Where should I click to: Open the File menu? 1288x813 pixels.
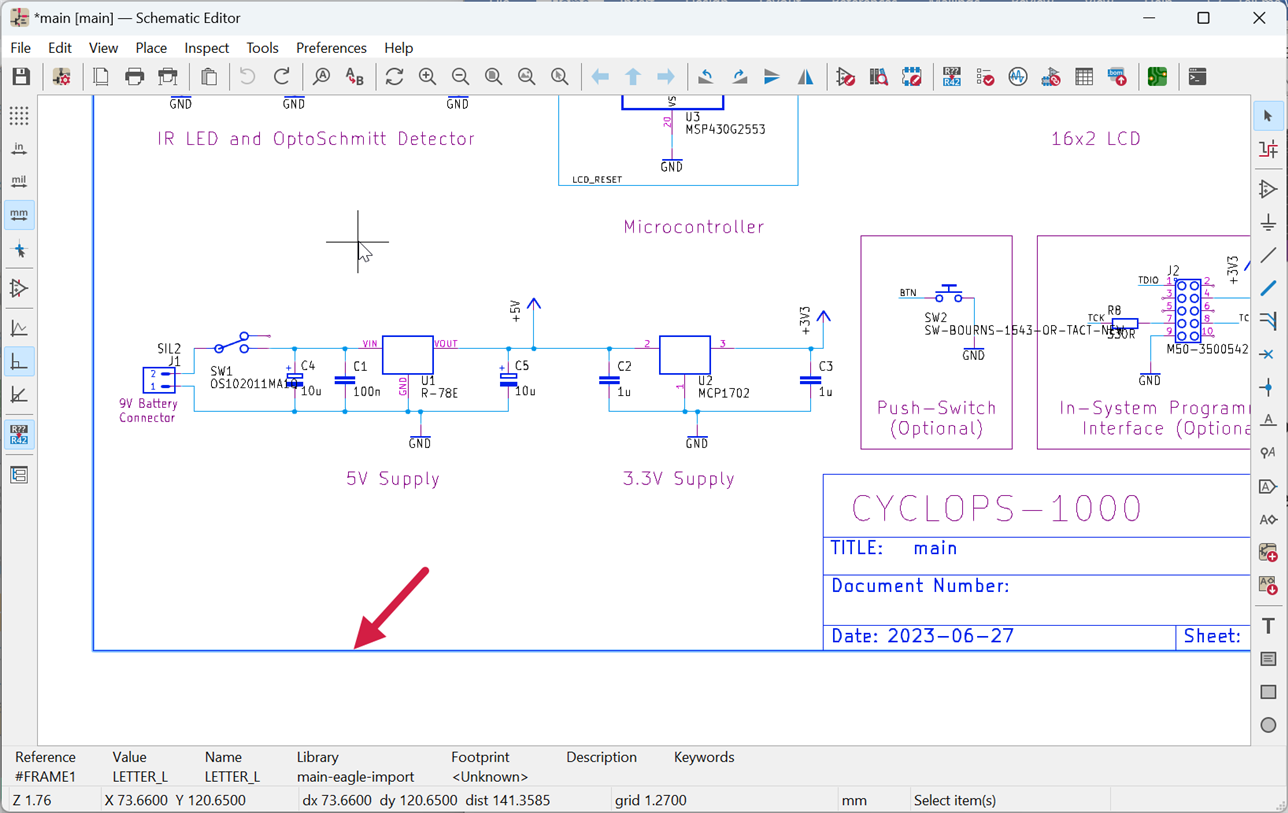(x=20, y=48)
